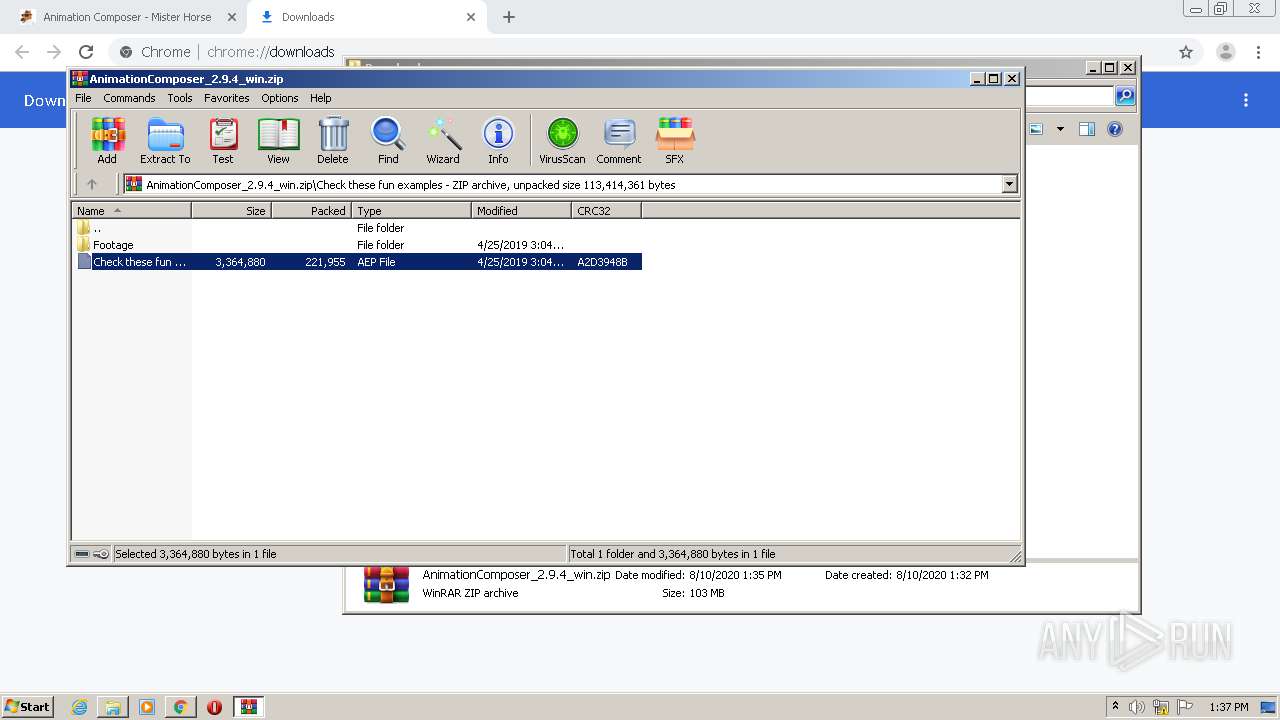Sort by the Type column header
The width and height of the screenshot is (1280, 720).
(x=411, y=210)
